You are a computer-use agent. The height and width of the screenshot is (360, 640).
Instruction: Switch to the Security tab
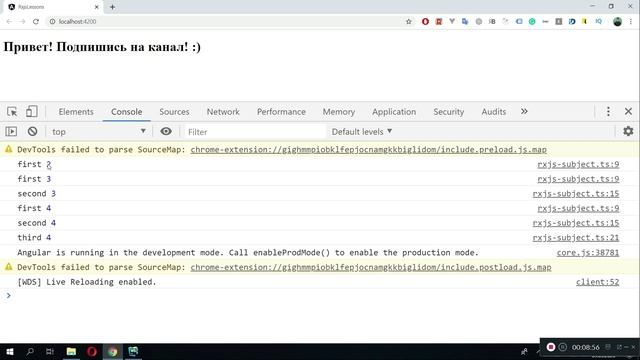pyautogui.click(x=449, y=111)
